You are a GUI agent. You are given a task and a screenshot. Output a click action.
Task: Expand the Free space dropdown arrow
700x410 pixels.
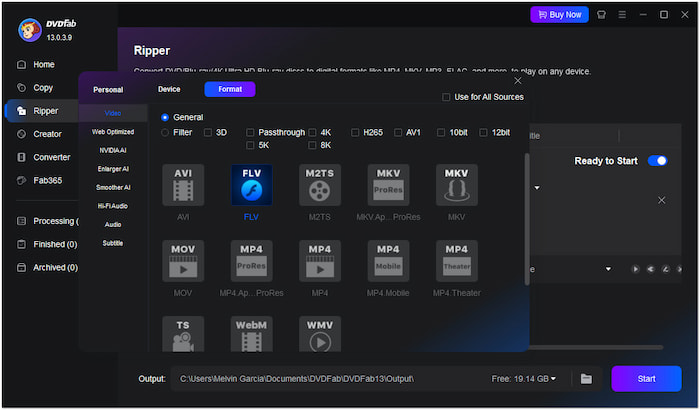[x=553, y=379]
